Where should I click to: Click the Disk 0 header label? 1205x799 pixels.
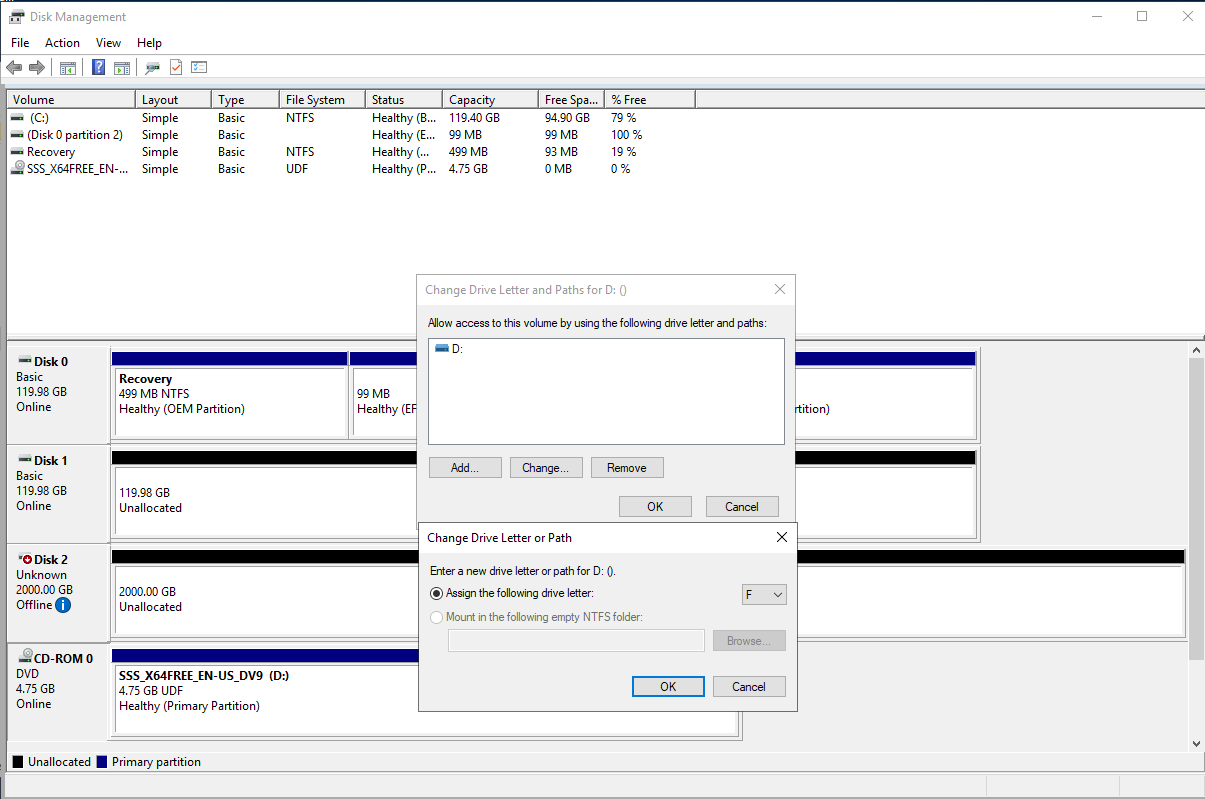click(x=51, y=362)
